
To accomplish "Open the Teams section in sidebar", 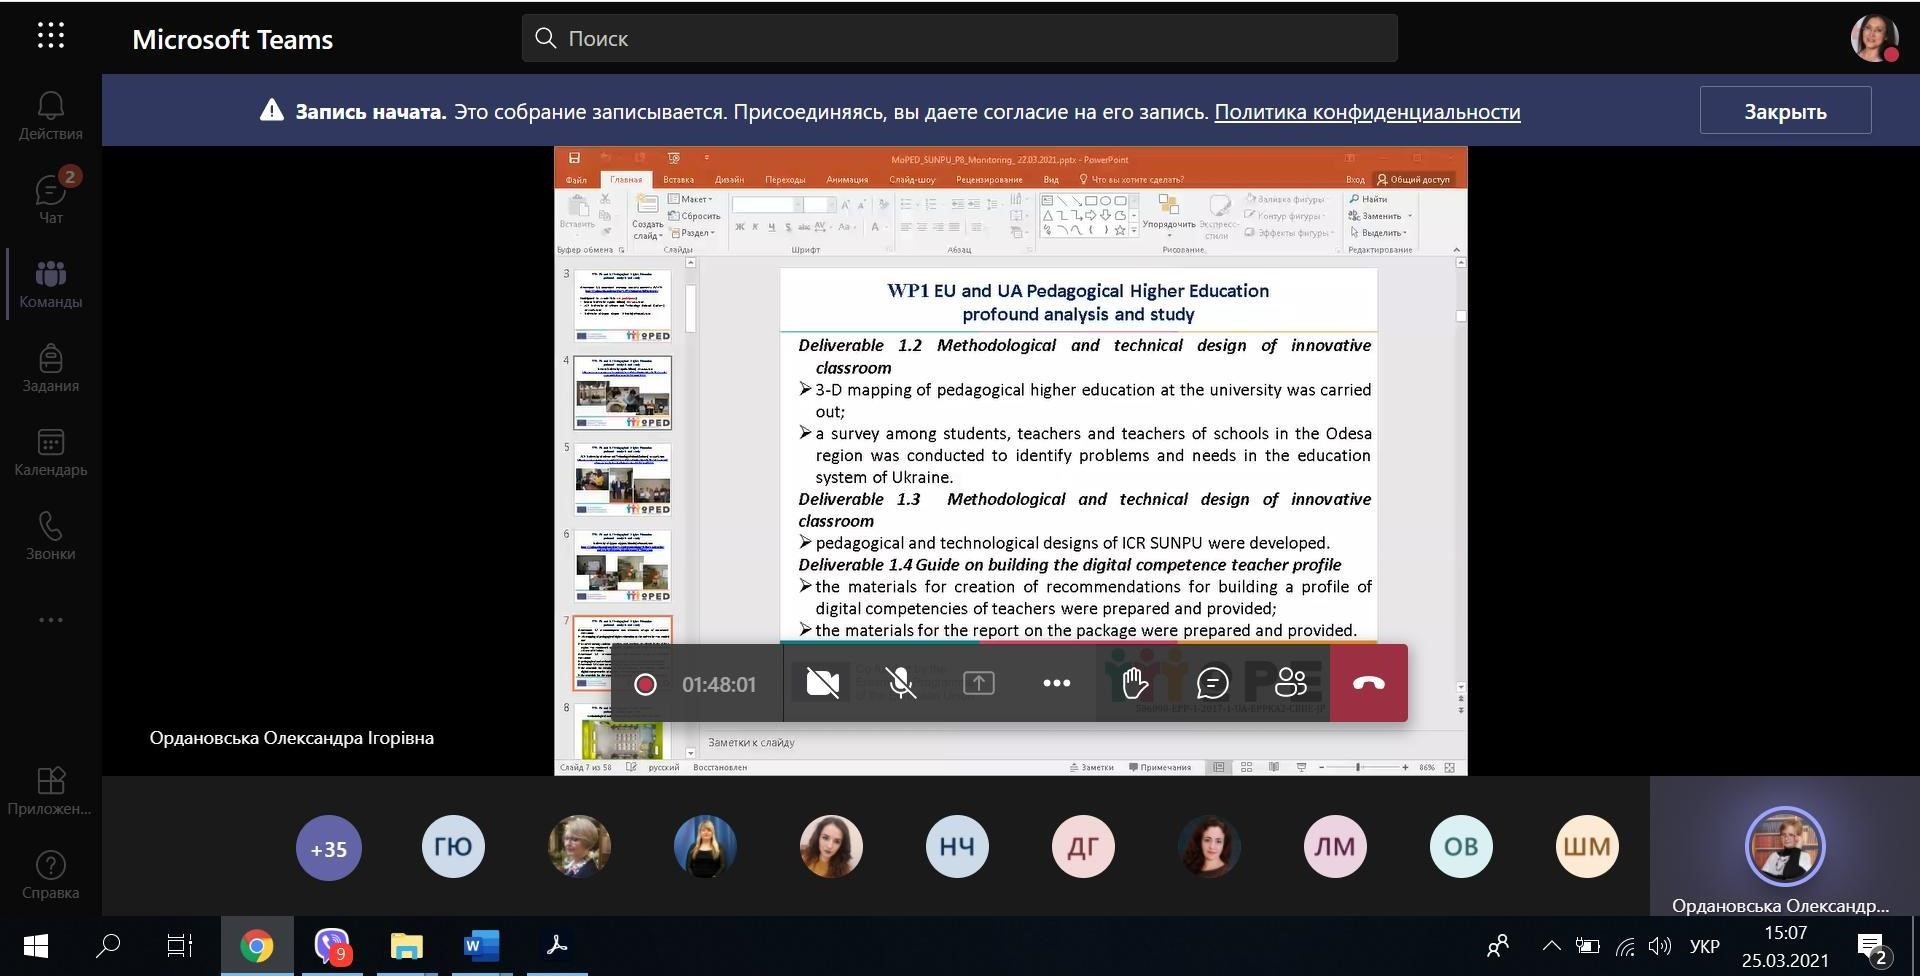I will click(x=50, y=284).
